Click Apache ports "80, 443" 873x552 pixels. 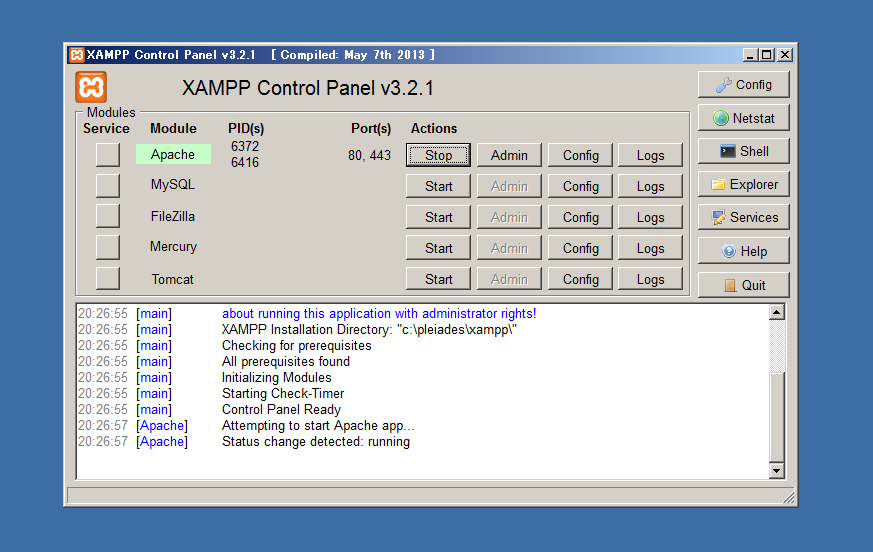pyautogui.click(x=369, y=155)
